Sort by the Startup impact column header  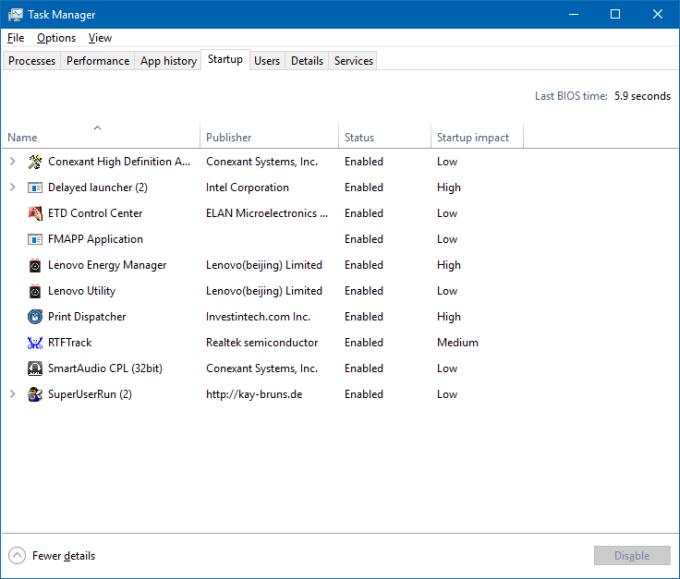click(477, 136)
